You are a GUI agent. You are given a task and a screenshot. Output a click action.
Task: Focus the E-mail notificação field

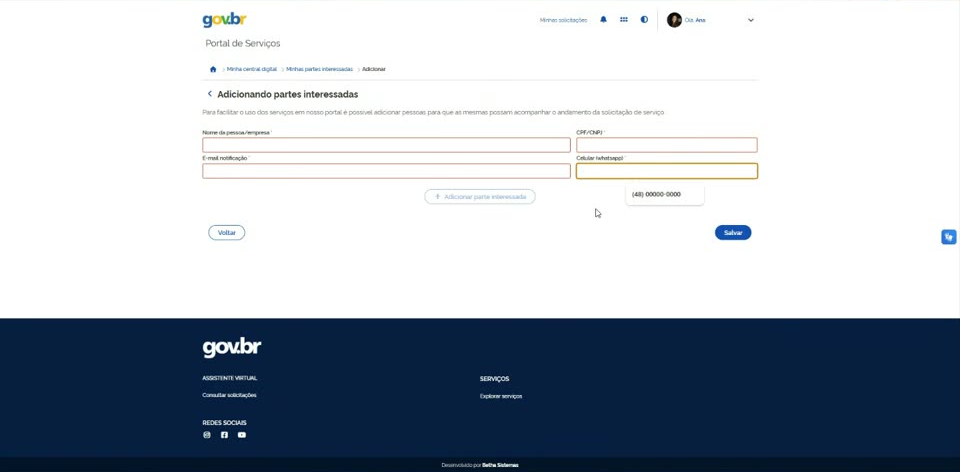coord(386,171)
